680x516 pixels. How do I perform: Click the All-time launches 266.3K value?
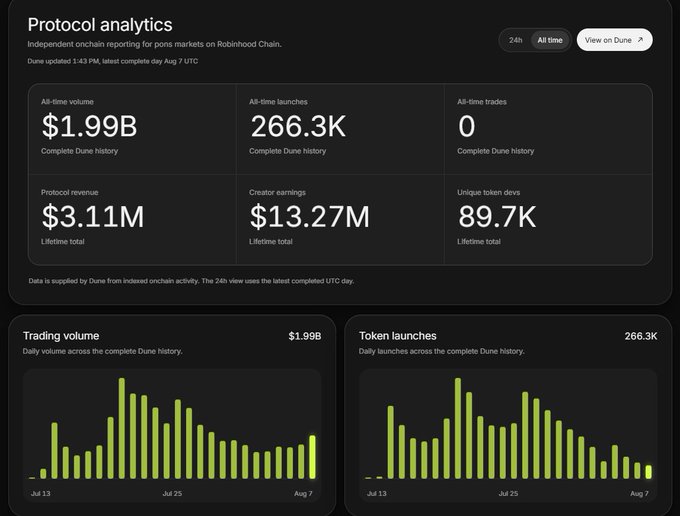pyautogui.click(x=298, y=126)
